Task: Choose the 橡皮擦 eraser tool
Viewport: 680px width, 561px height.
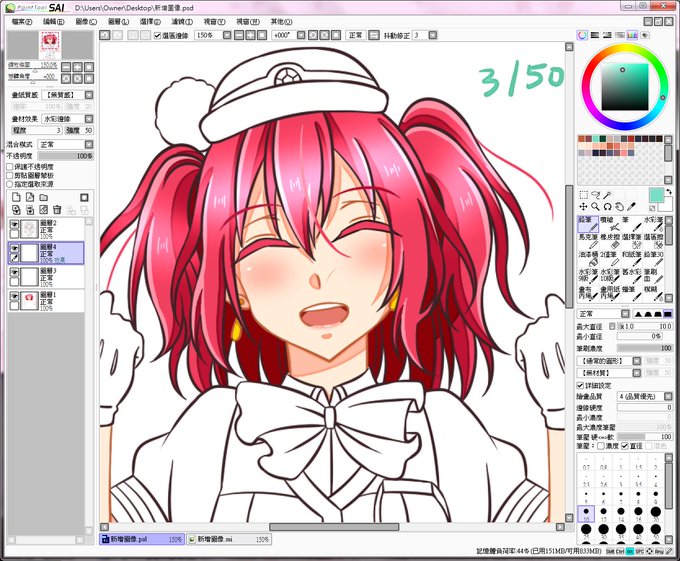Action: [x=610, y=241]
